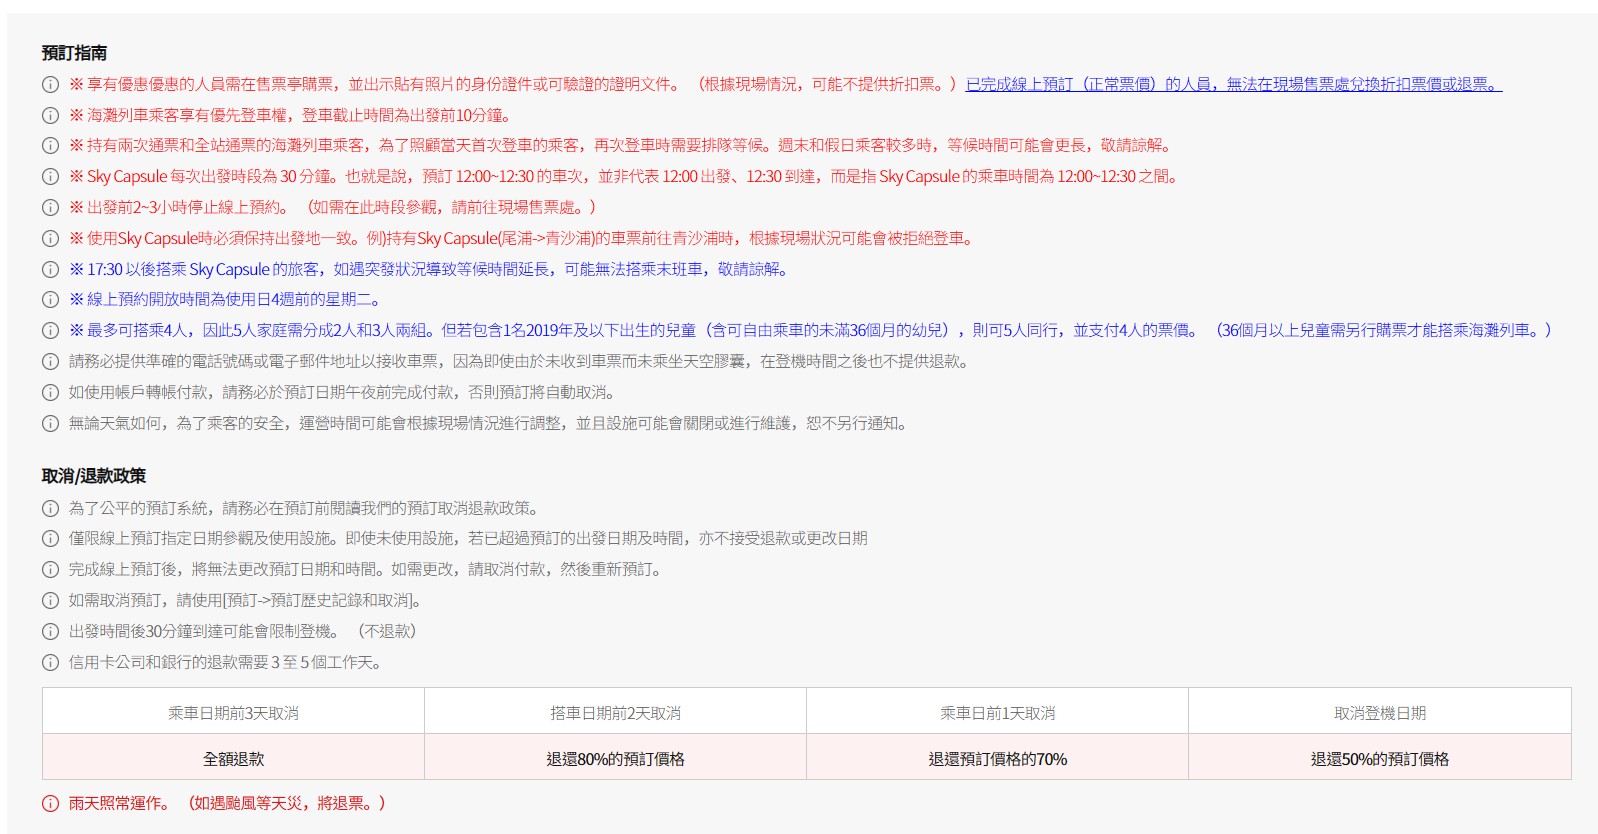The height and width of the screenshot is (834, 1598).
Task: Click info icon beside 為了公平的預訂系統 line
Action: click(x=50, y=509)
